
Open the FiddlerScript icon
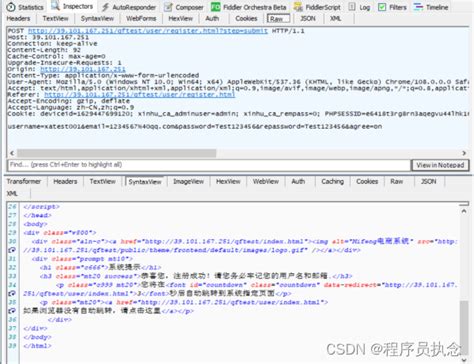[298, 7]
